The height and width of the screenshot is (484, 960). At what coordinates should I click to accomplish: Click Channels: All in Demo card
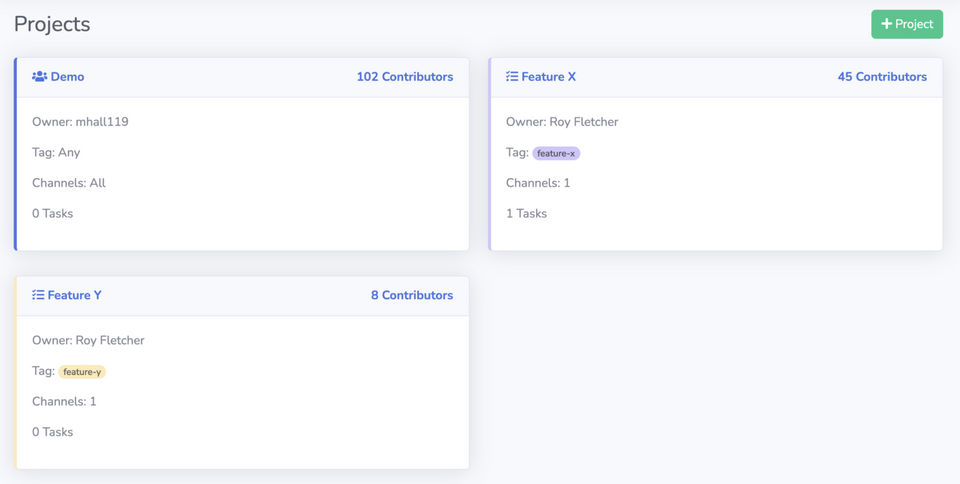[x=69, y=183]
